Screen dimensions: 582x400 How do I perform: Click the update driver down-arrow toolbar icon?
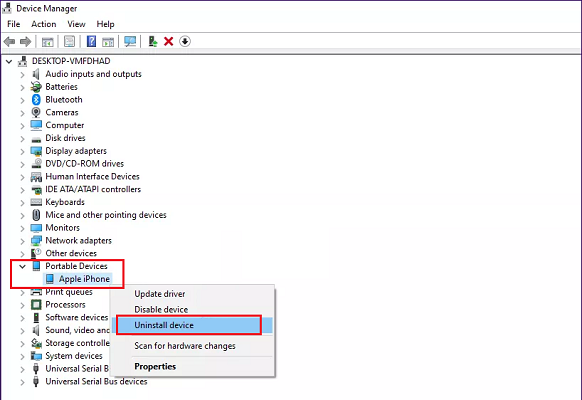pos(185,41)
